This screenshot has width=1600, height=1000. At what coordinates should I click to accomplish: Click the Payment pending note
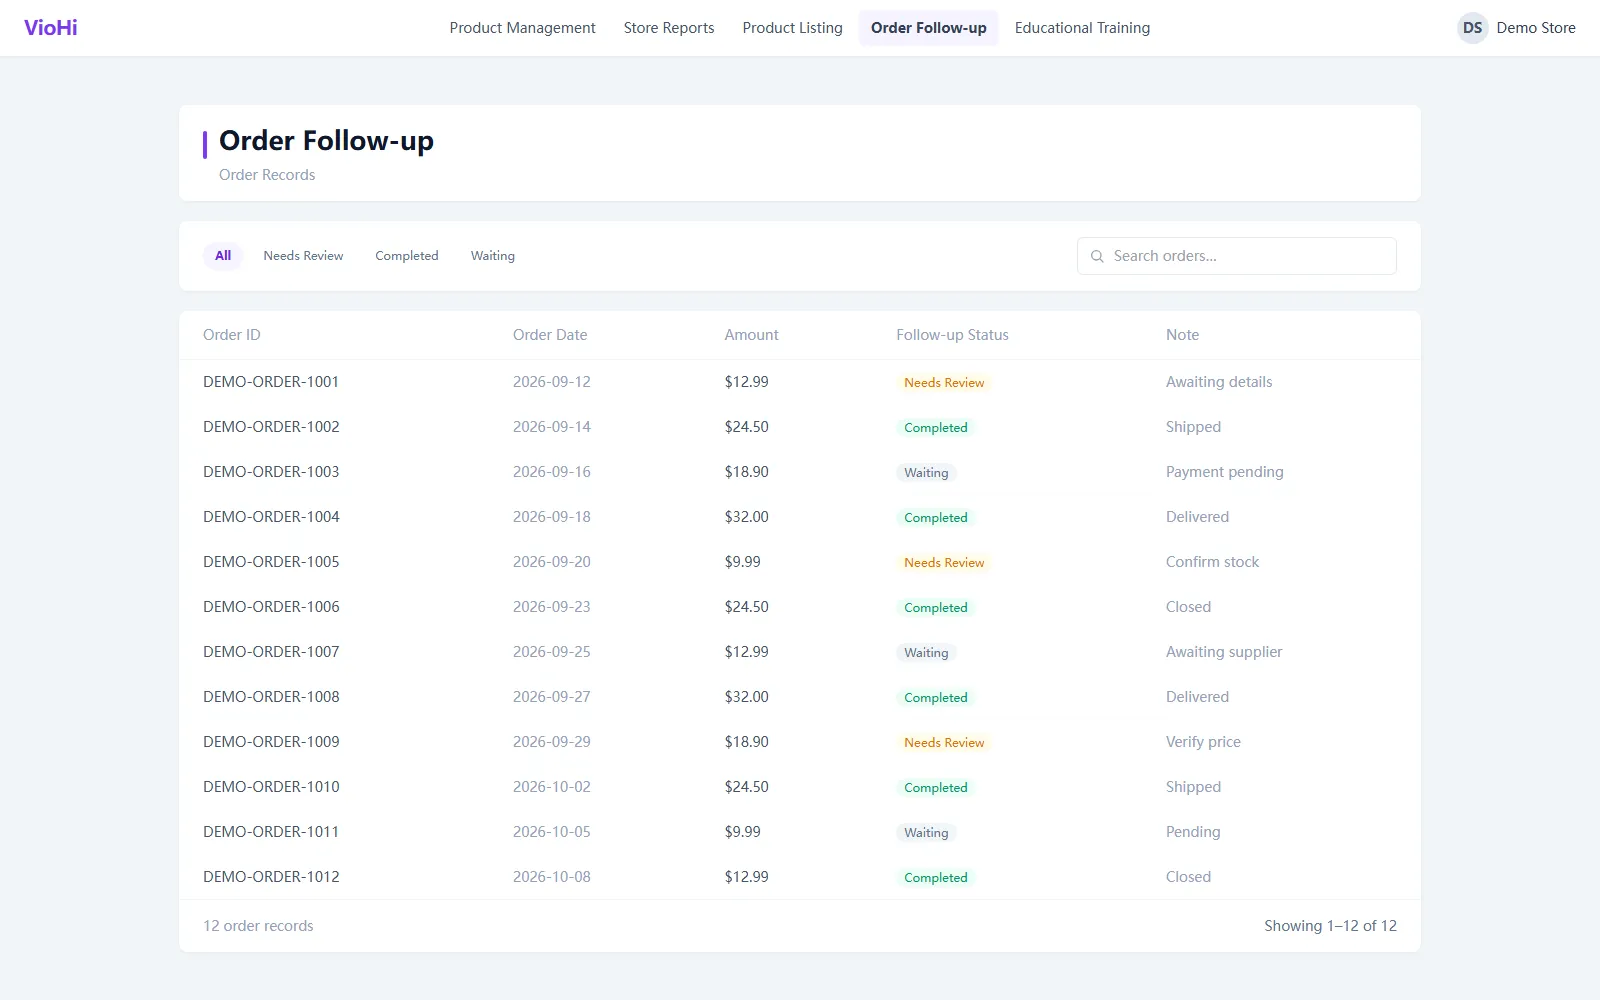point(1225,472)
